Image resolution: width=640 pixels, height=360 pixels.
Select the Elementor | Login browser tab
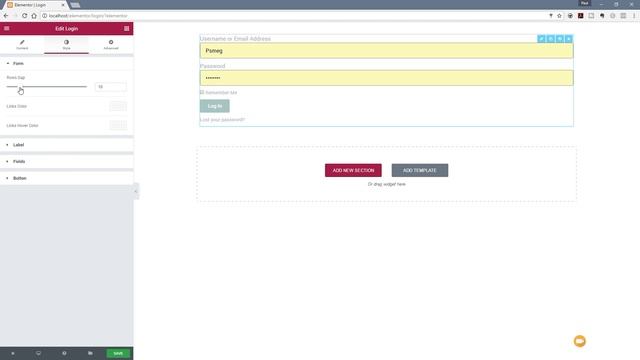pos(34,5)
